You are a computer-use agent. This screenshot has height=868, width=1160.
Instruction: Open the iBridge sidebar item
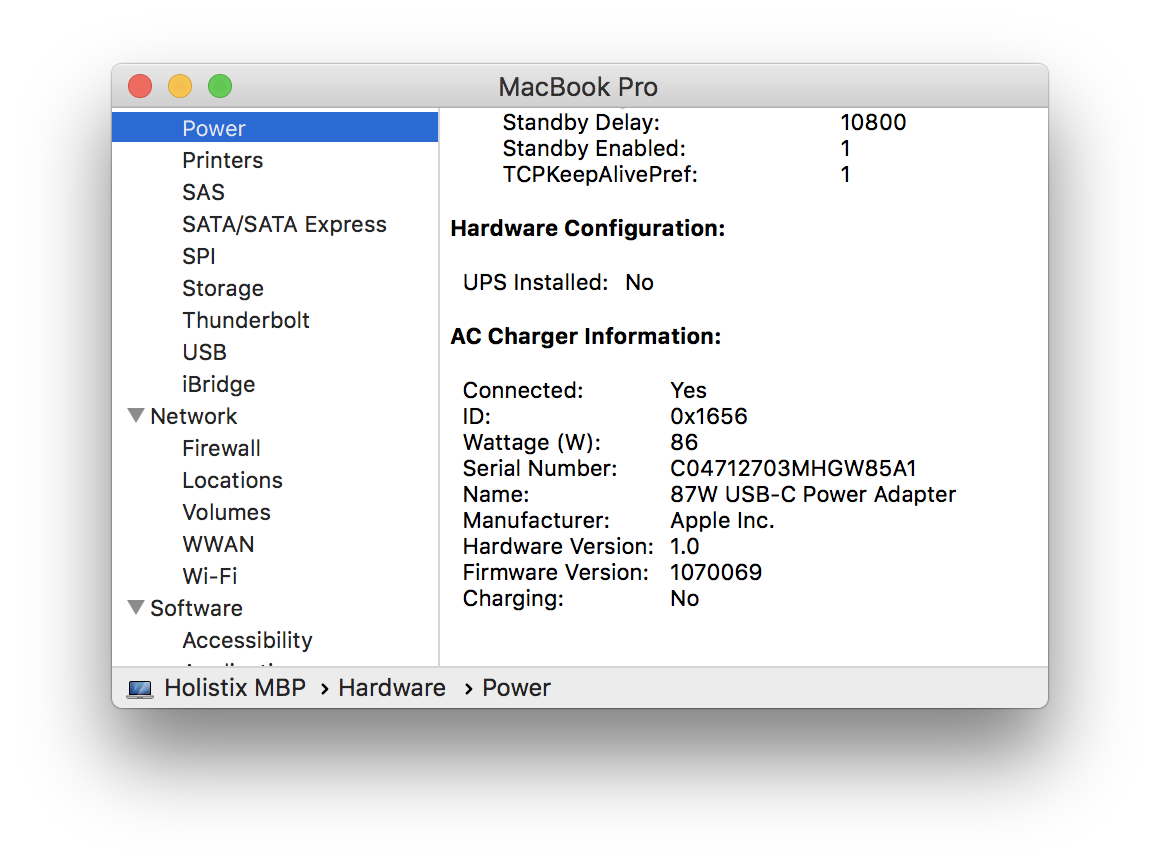pos(218,384)
